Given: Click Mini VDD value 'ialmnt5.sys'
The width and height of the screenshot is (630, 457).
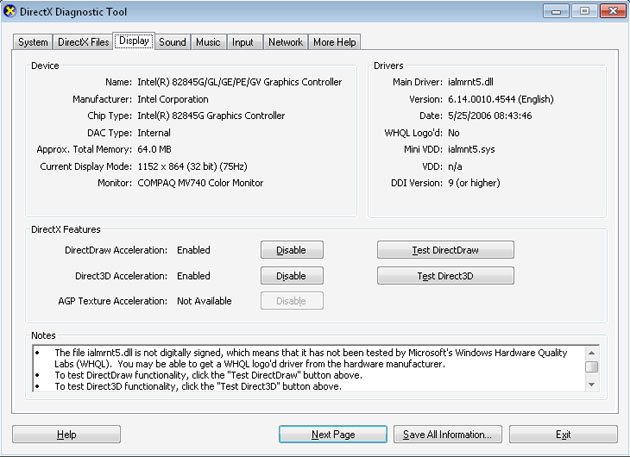Looking at the screenshot, I should 471,150.
